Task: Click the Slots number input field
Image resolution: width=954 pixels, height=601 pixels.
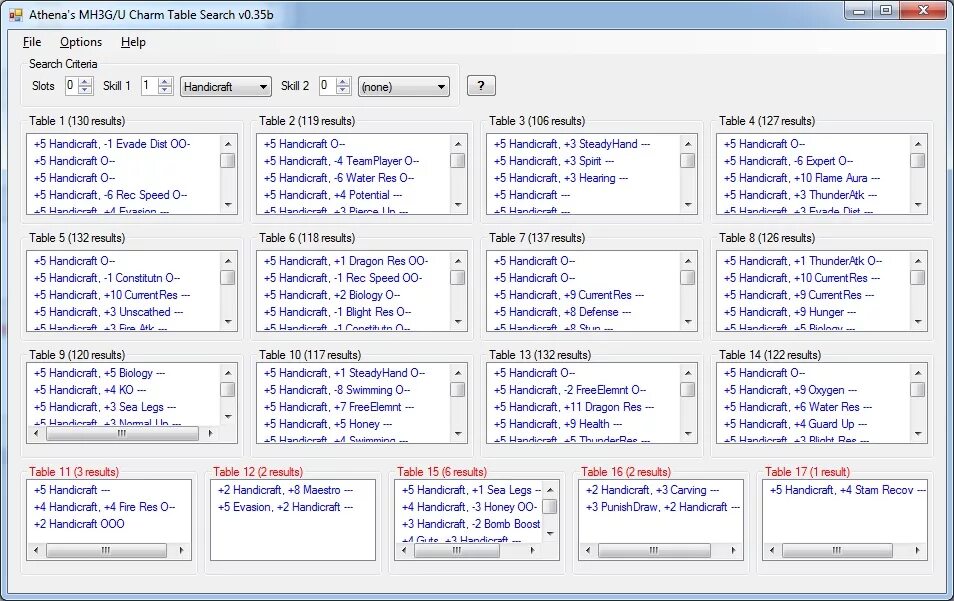Action: 72,86
